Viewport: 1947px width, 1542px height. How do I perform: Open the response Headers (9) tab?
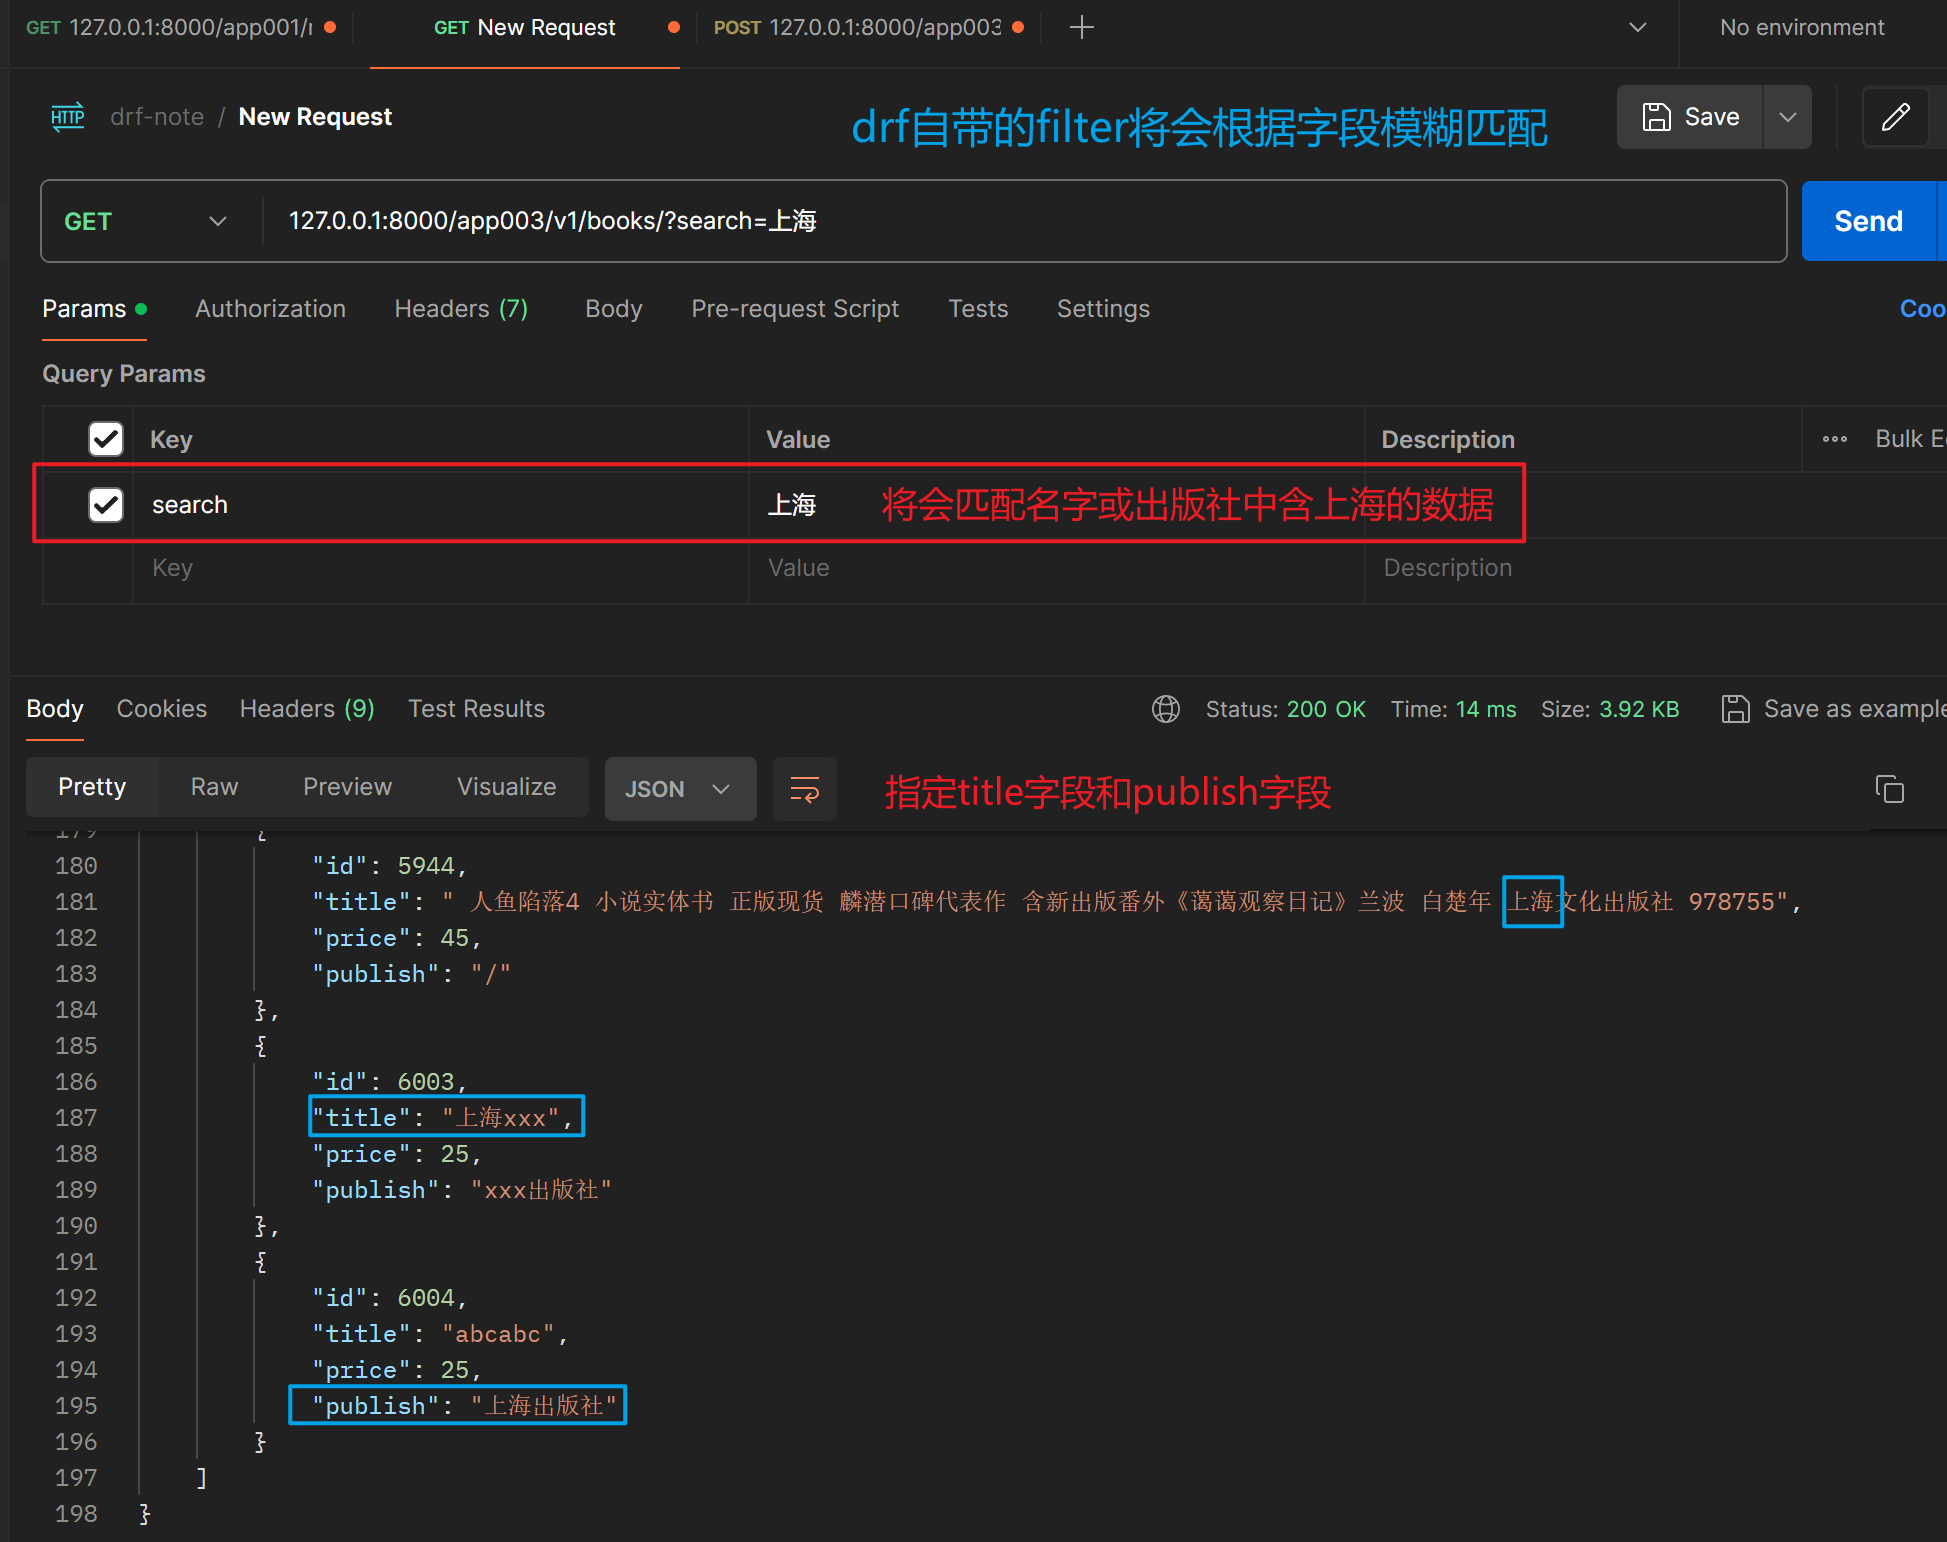(307, 709)
